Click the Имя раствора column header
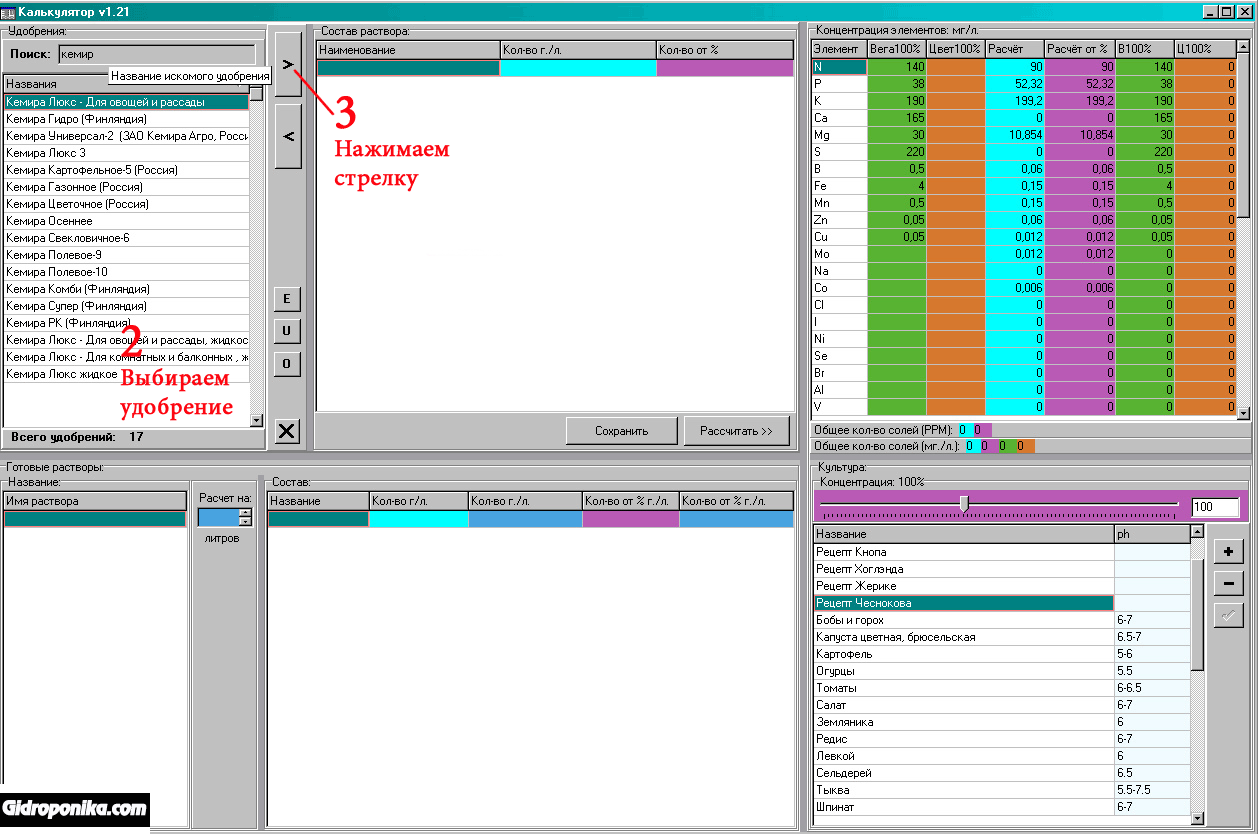 pyautogui.click(x=95, y=501)
